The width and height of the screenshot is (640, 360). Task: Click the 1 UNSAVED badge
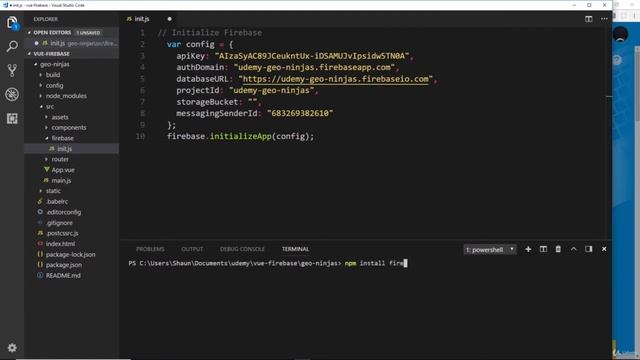click(x=88, y=33)
